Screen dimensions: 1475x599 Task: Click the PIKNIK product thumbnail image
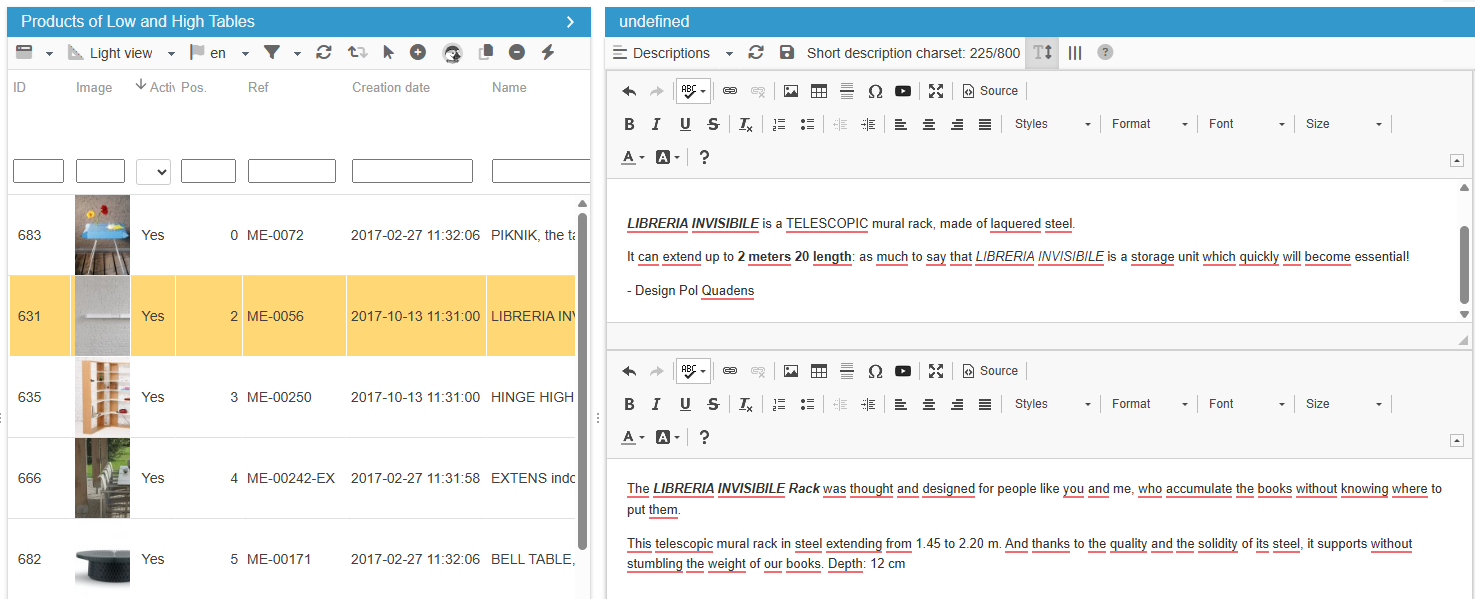102,235
